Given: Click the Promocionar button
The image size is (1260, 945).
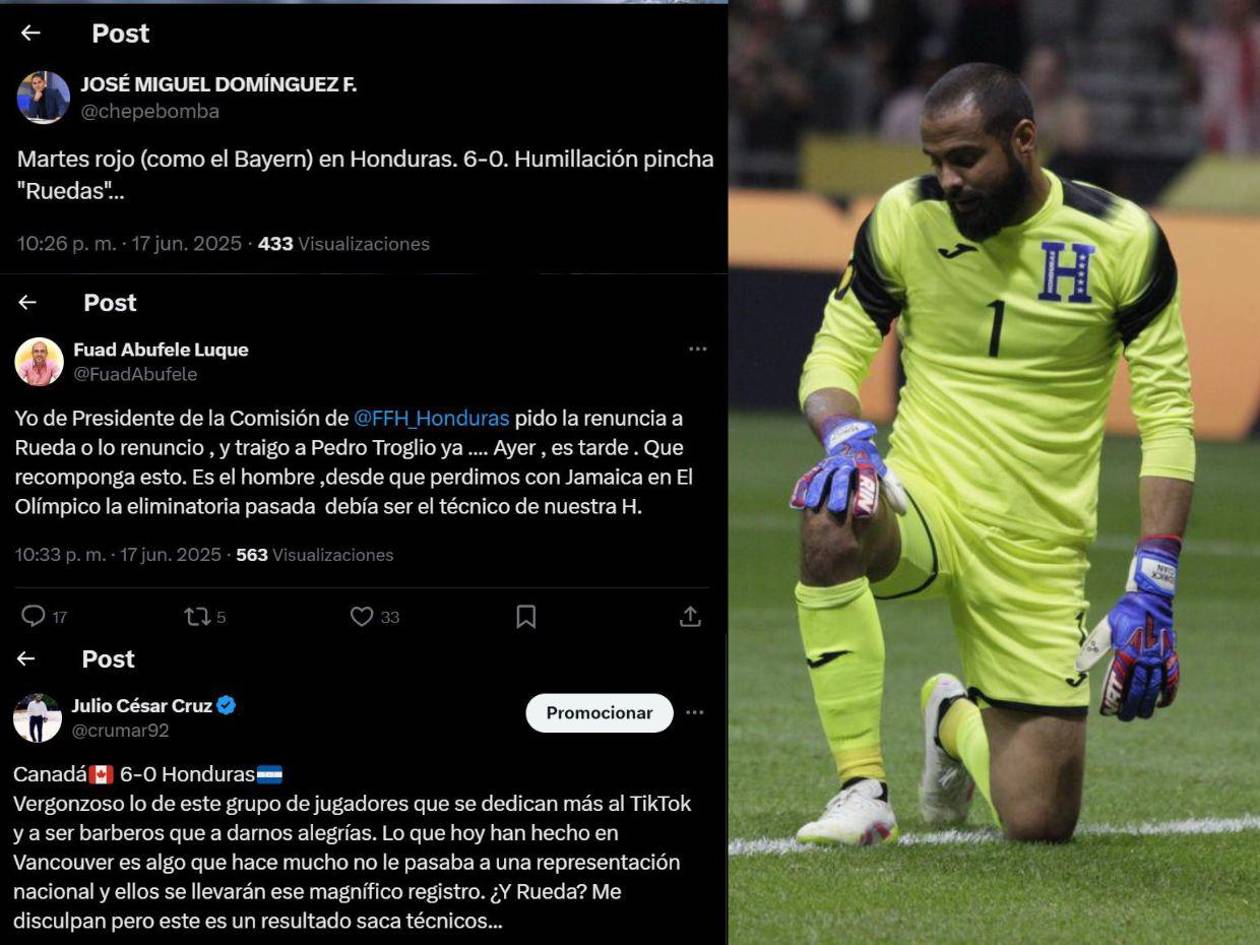Looking at the screenshot, I should (x=599, y=713).
